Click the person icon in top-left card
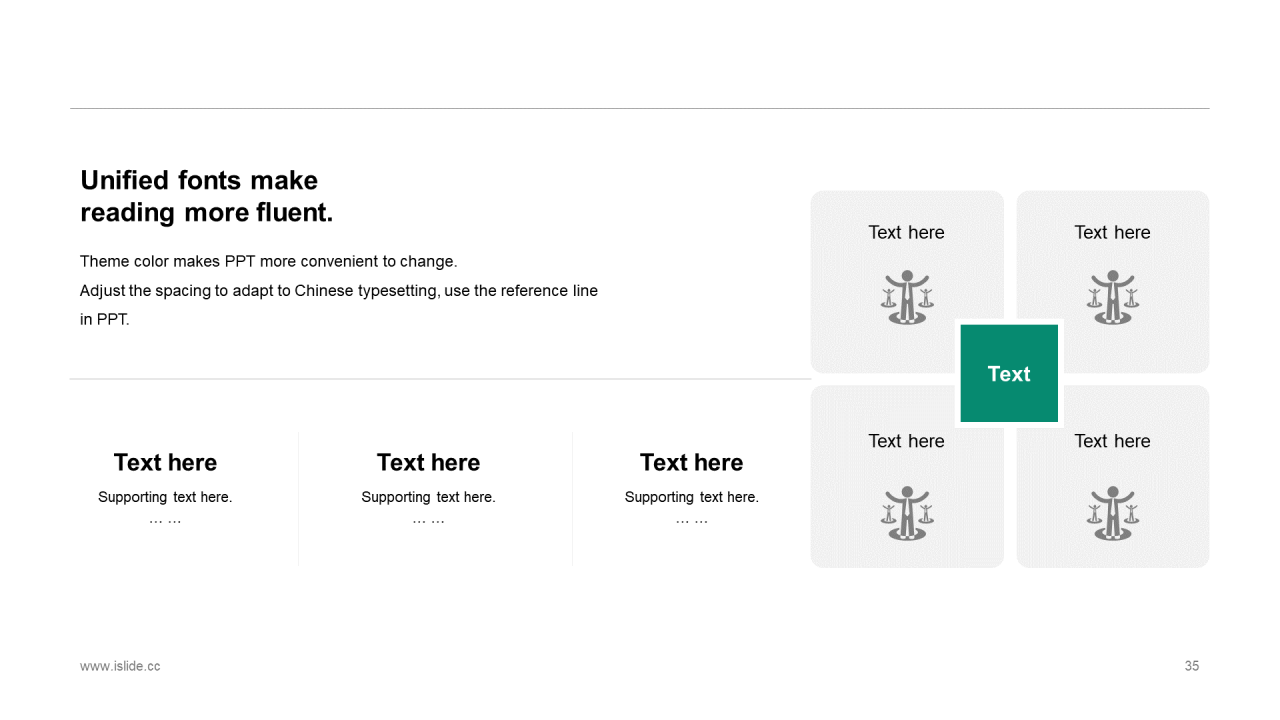The height and width of the screenshot is (720, 1280). tap(907, 297)
